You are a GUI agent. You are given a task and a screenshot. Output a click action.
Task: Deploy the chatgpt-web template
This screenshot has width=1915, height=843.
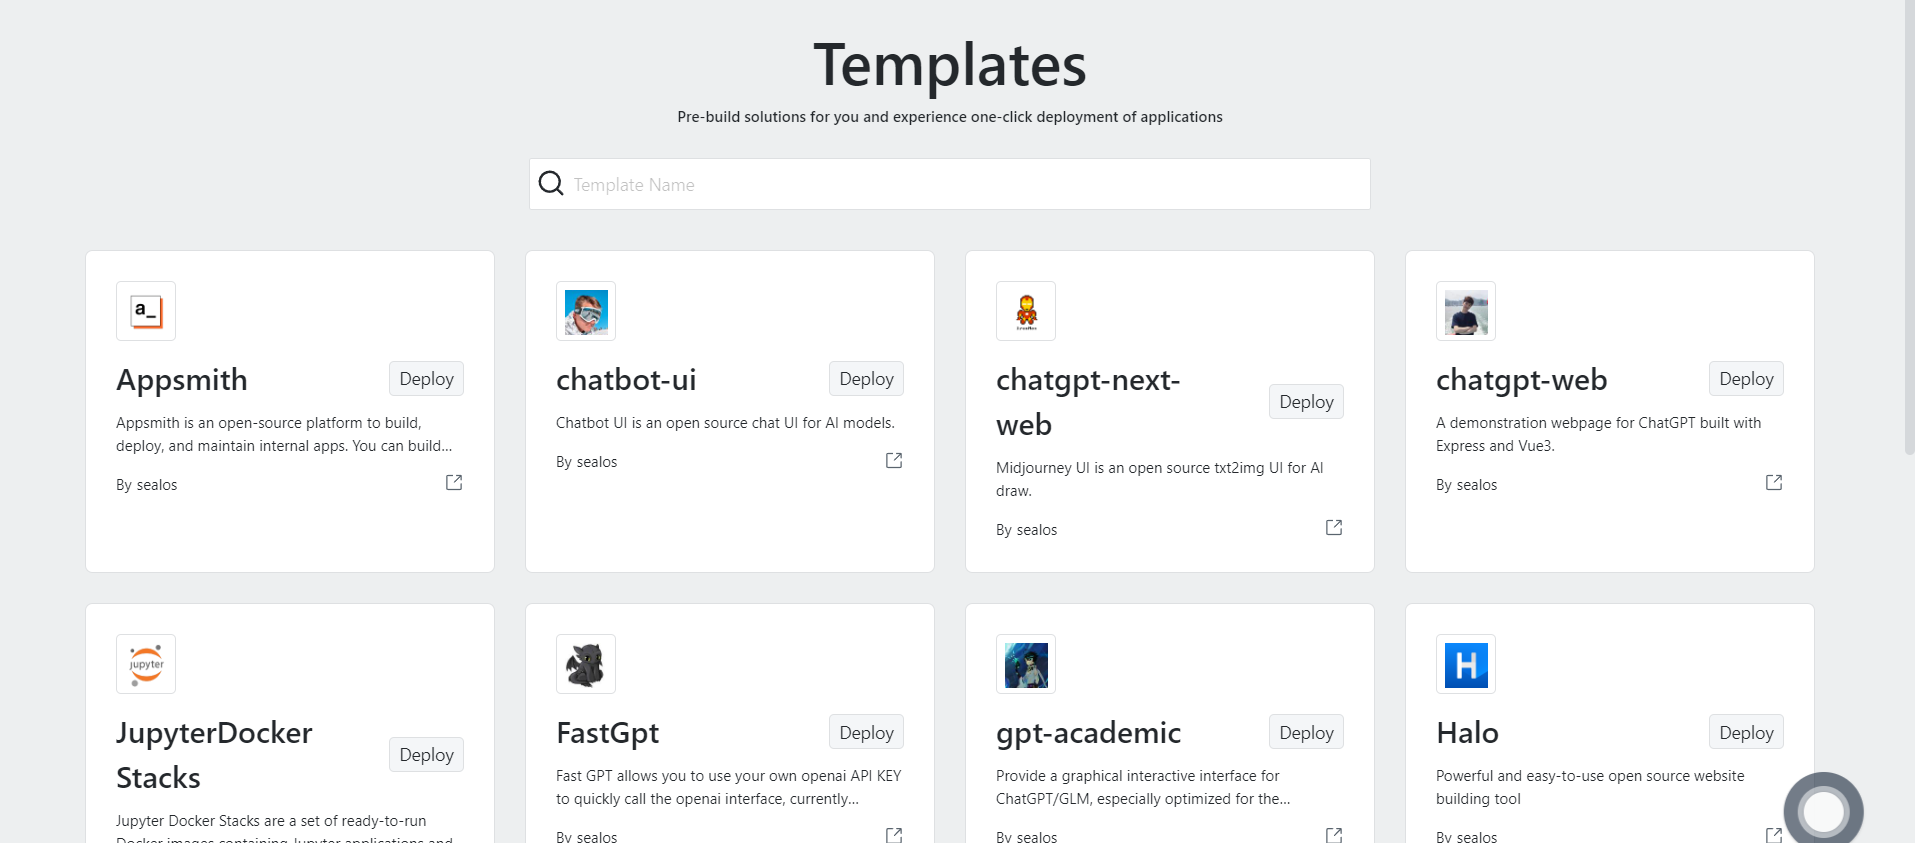[1746, 379]
